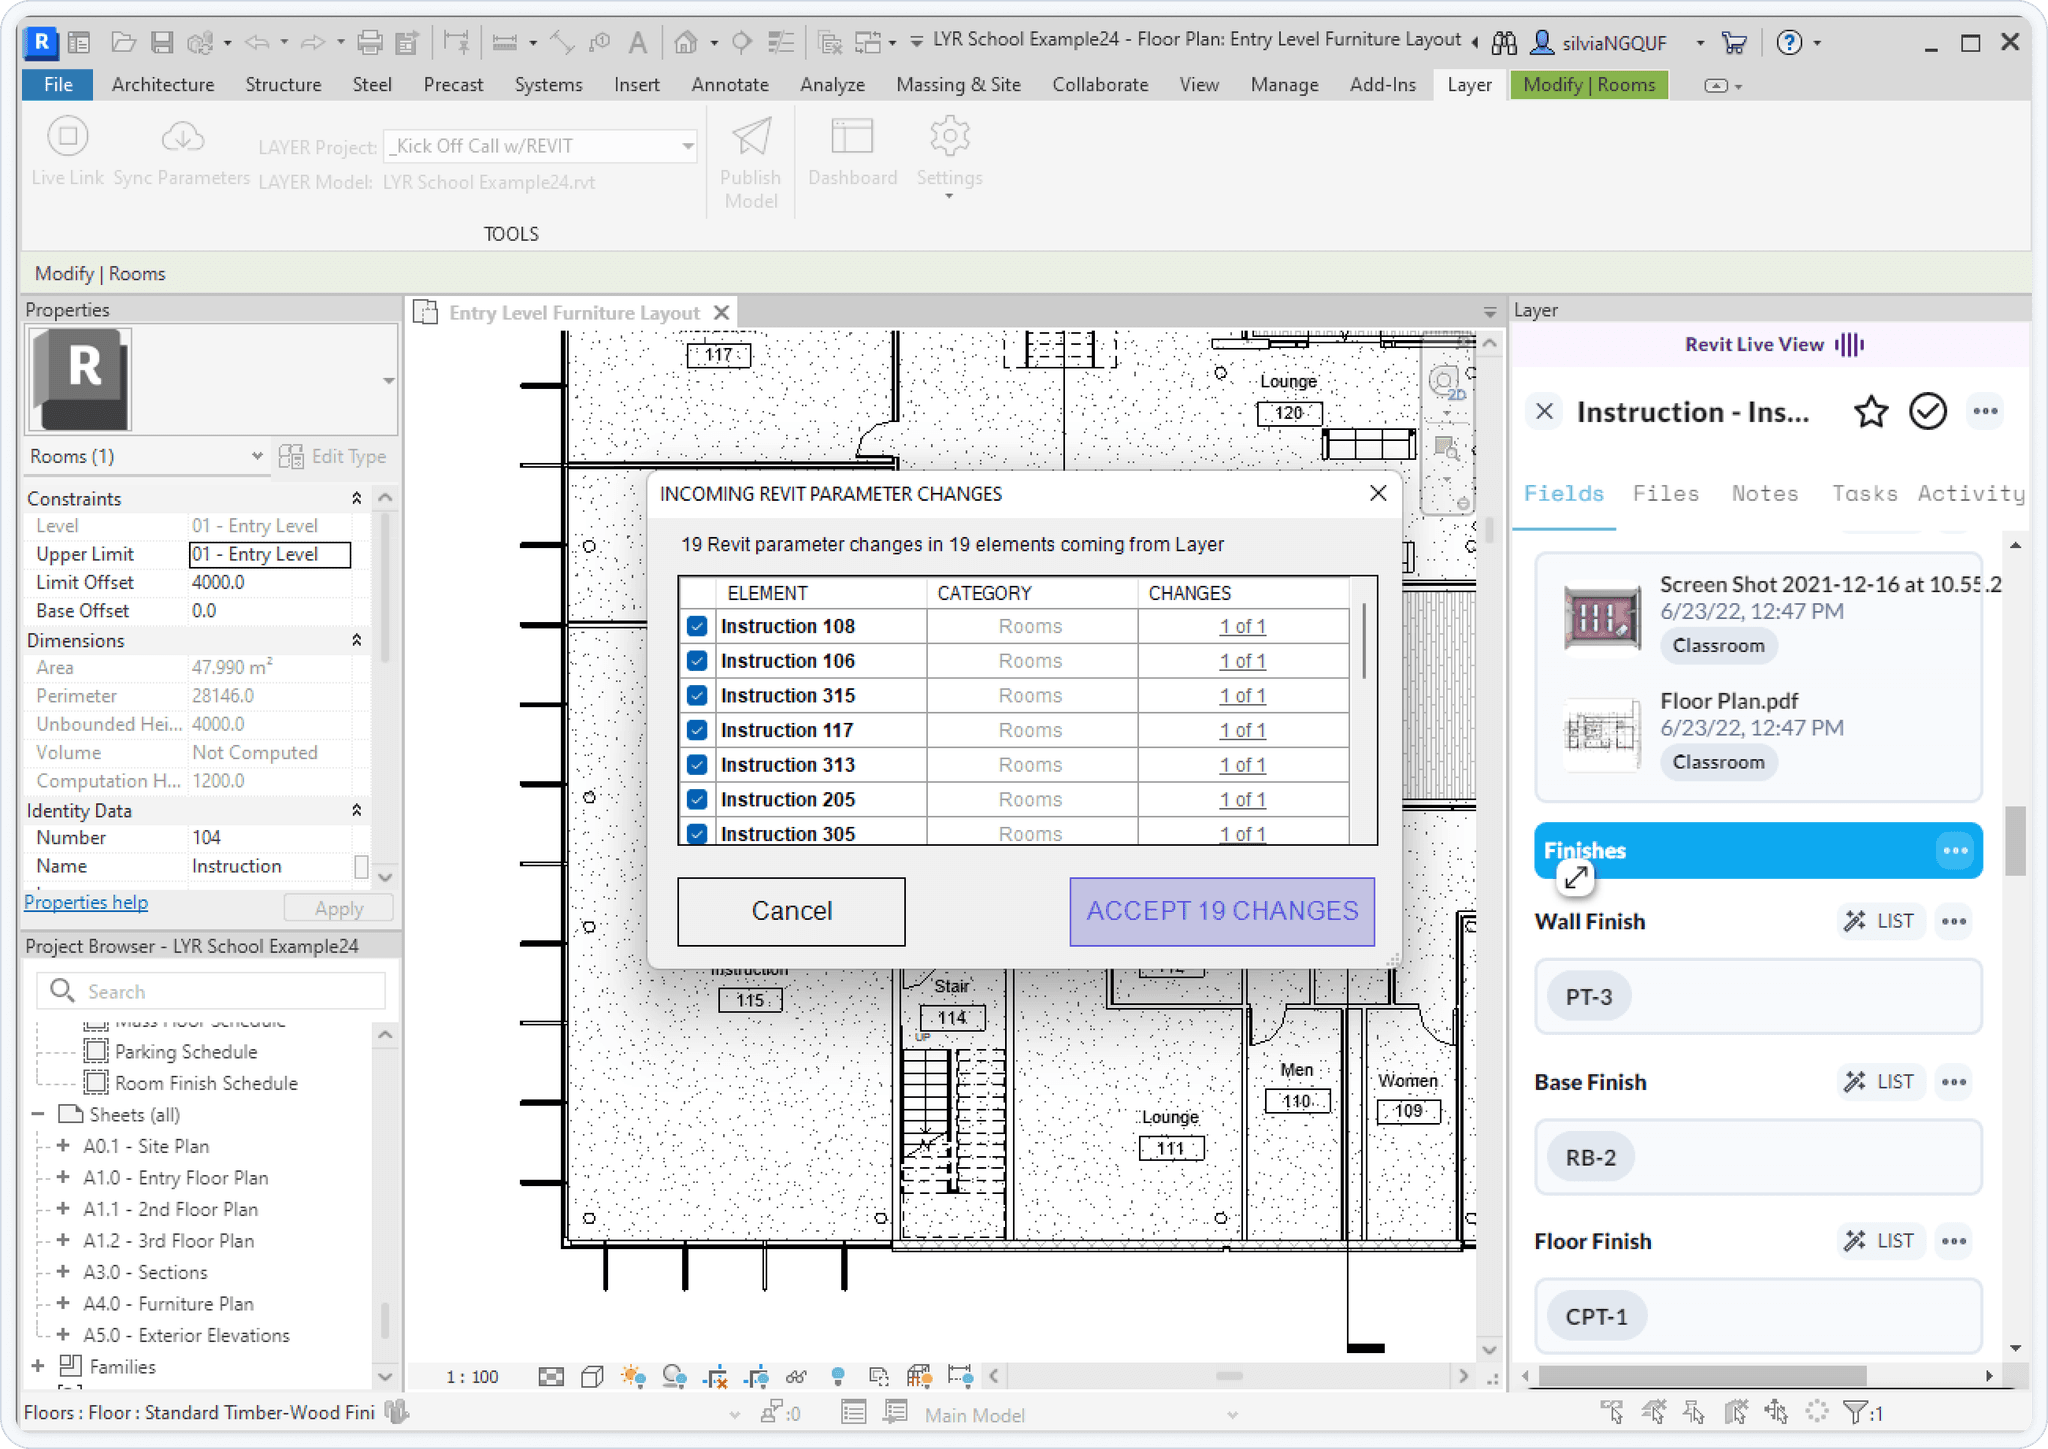Activate the Text tool in Quick Access Toolbar

pyautogui.click(x=637, y=42)
